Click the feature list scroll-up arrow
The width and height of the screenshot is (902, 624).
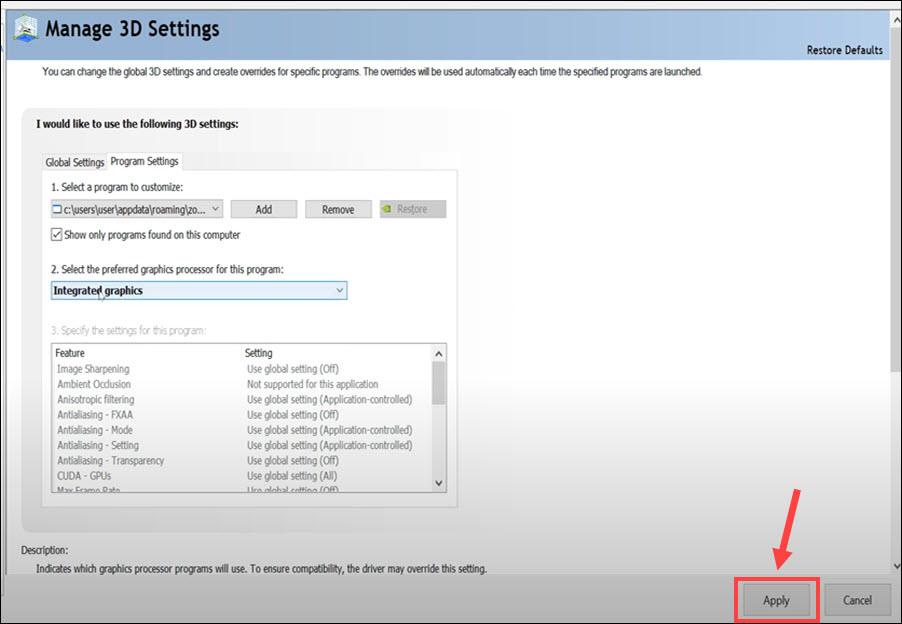click(x=438, y=352)
